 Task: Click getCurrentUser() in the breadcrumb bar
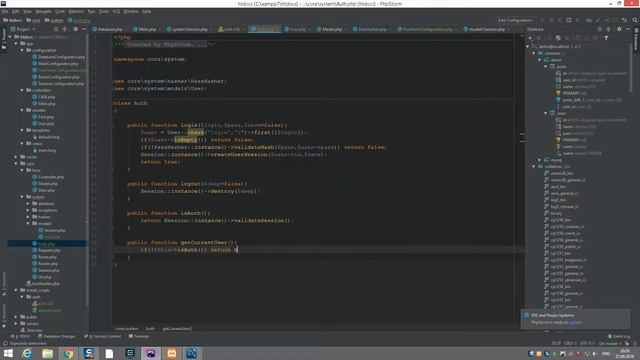pos(177,329)
